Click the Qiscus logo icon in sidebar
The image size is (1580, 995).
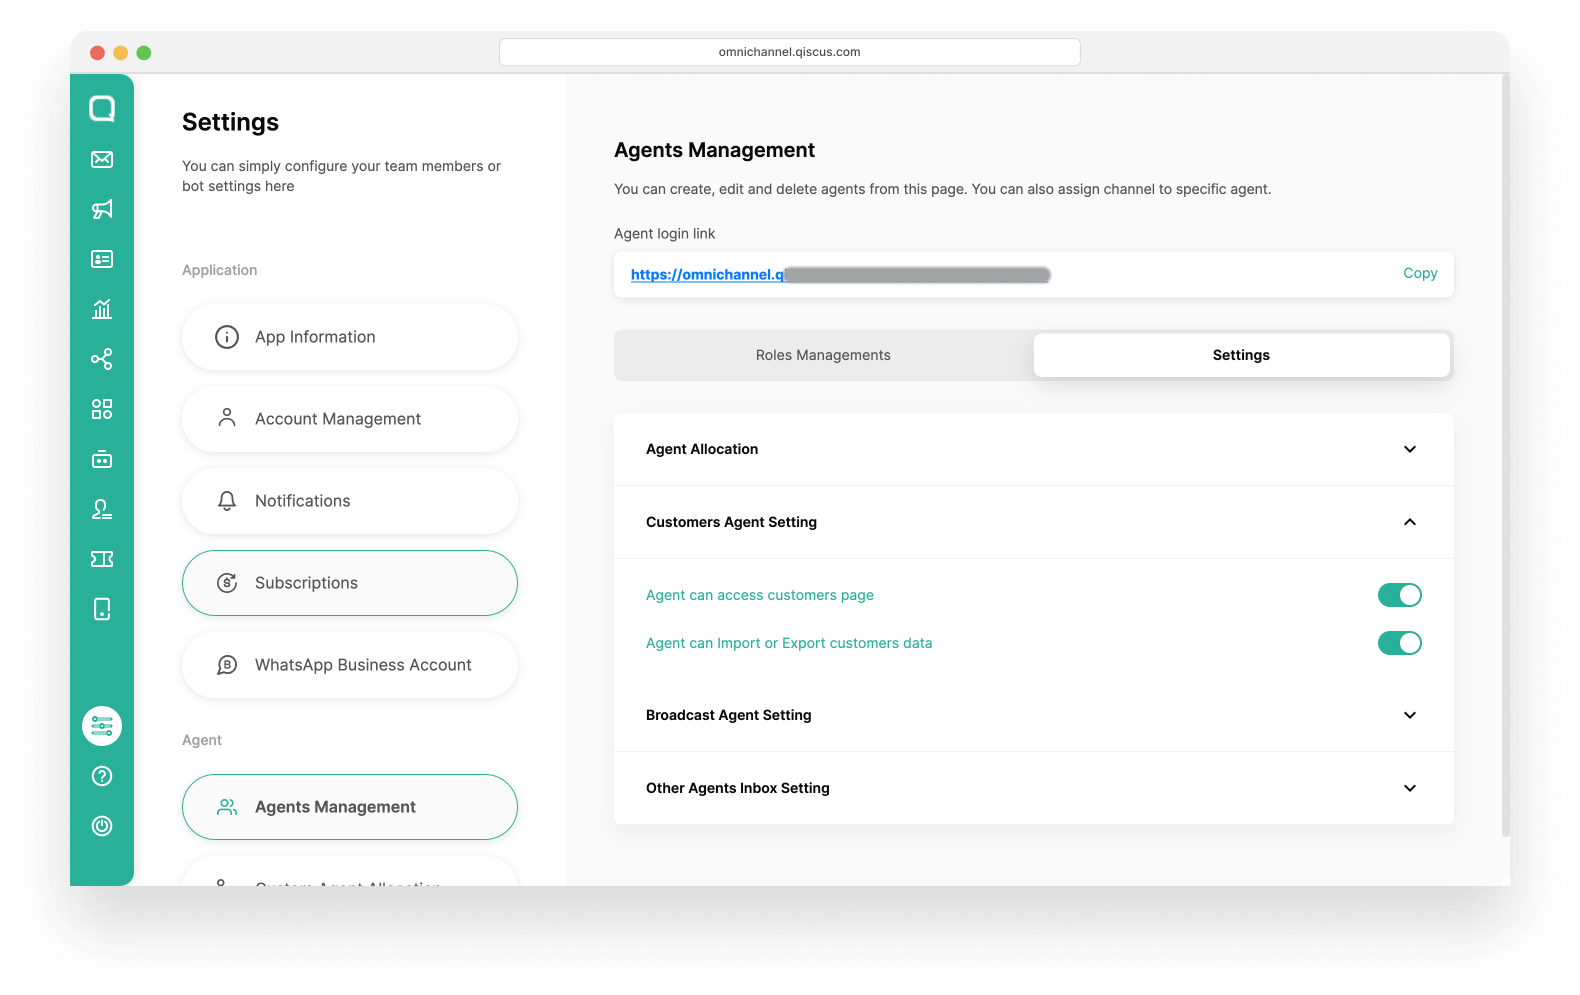pyautogui.click(x=102, y=108)
